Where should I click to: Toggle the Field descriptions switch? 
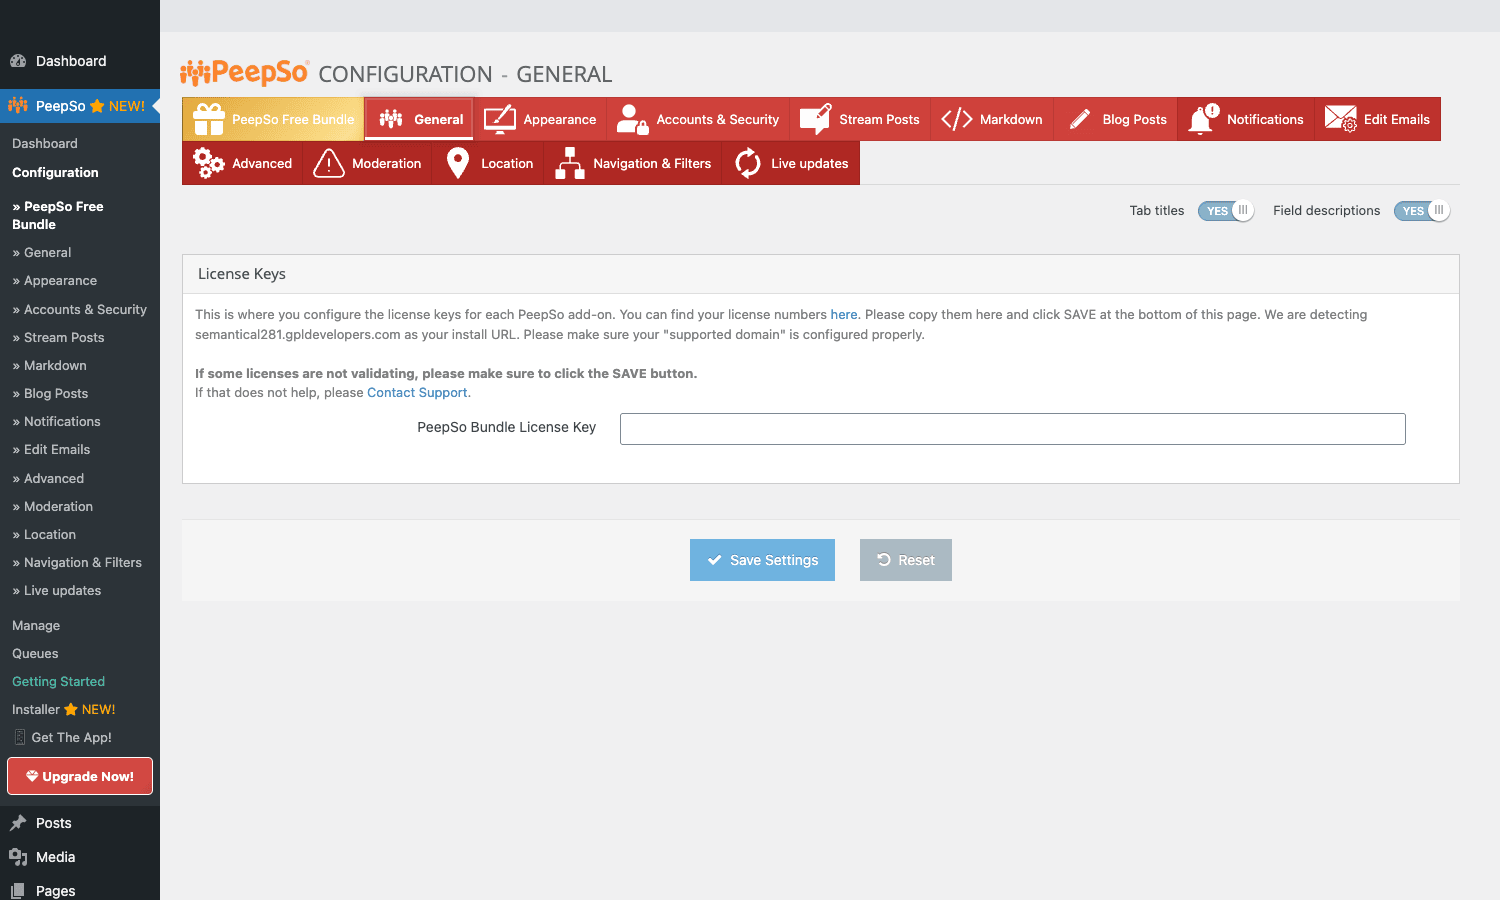click(1422, 211)
